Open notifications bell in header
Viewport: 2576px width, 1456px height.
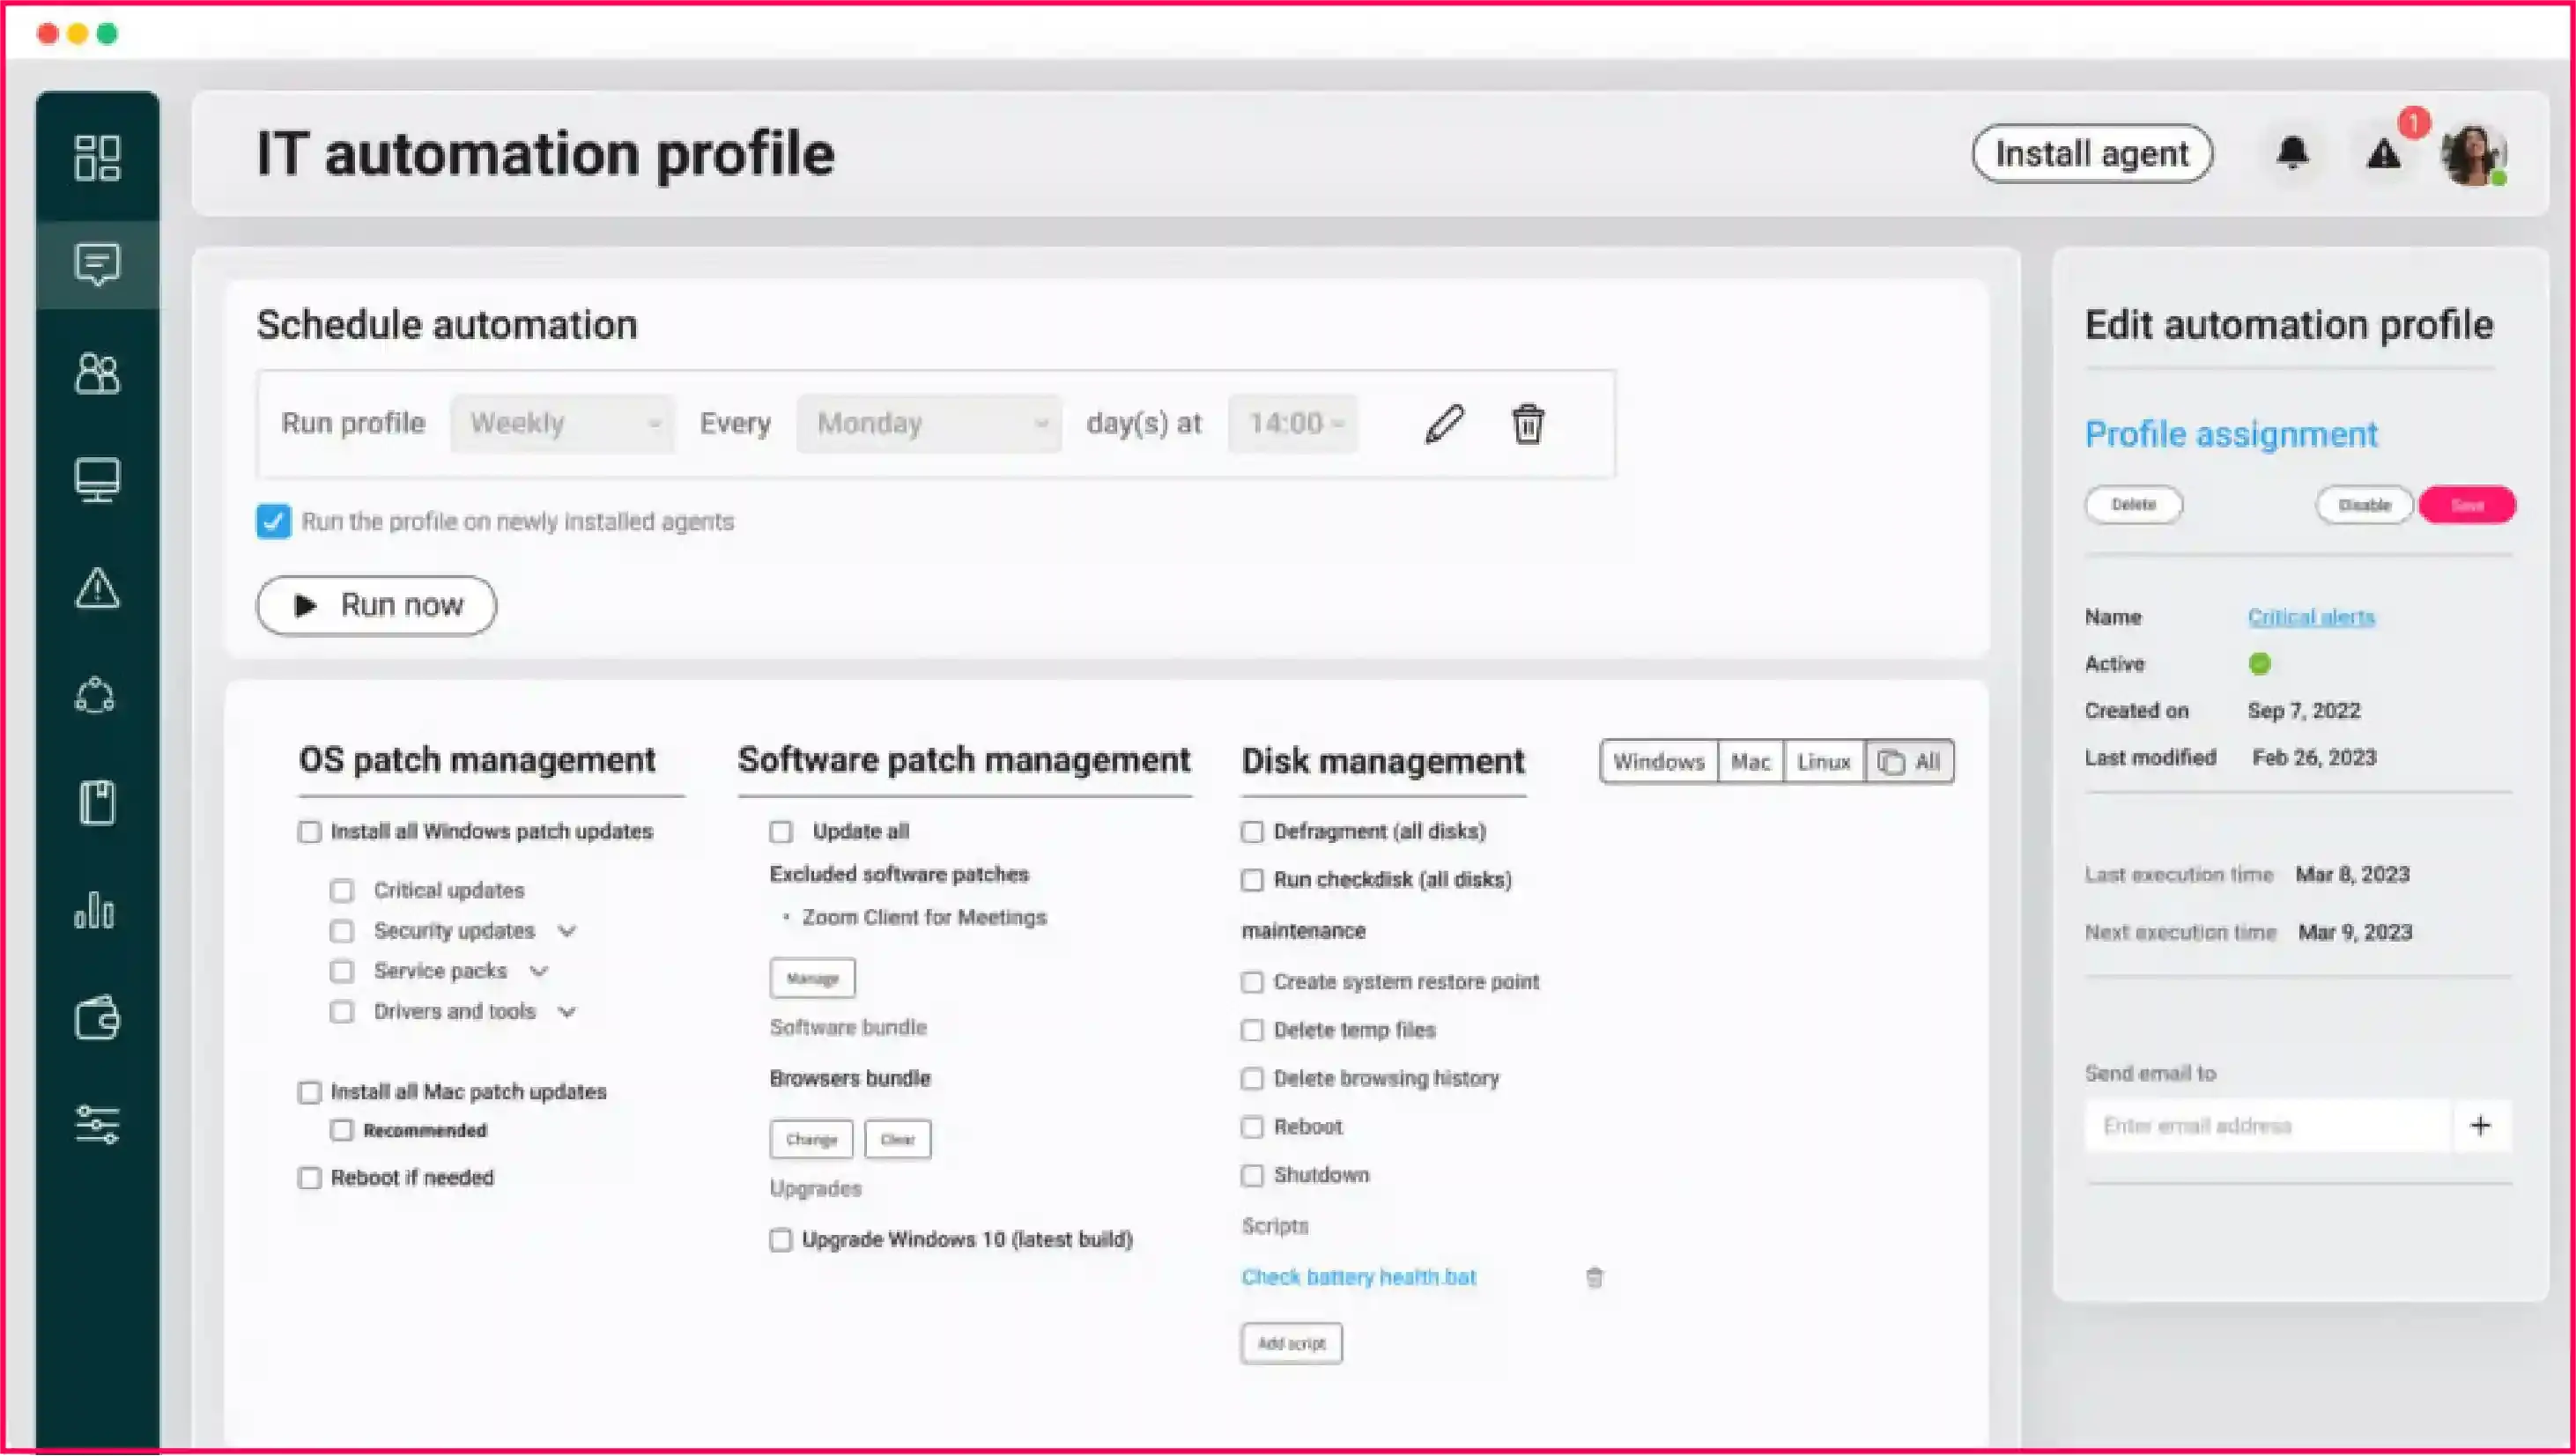coord(2292,153)
